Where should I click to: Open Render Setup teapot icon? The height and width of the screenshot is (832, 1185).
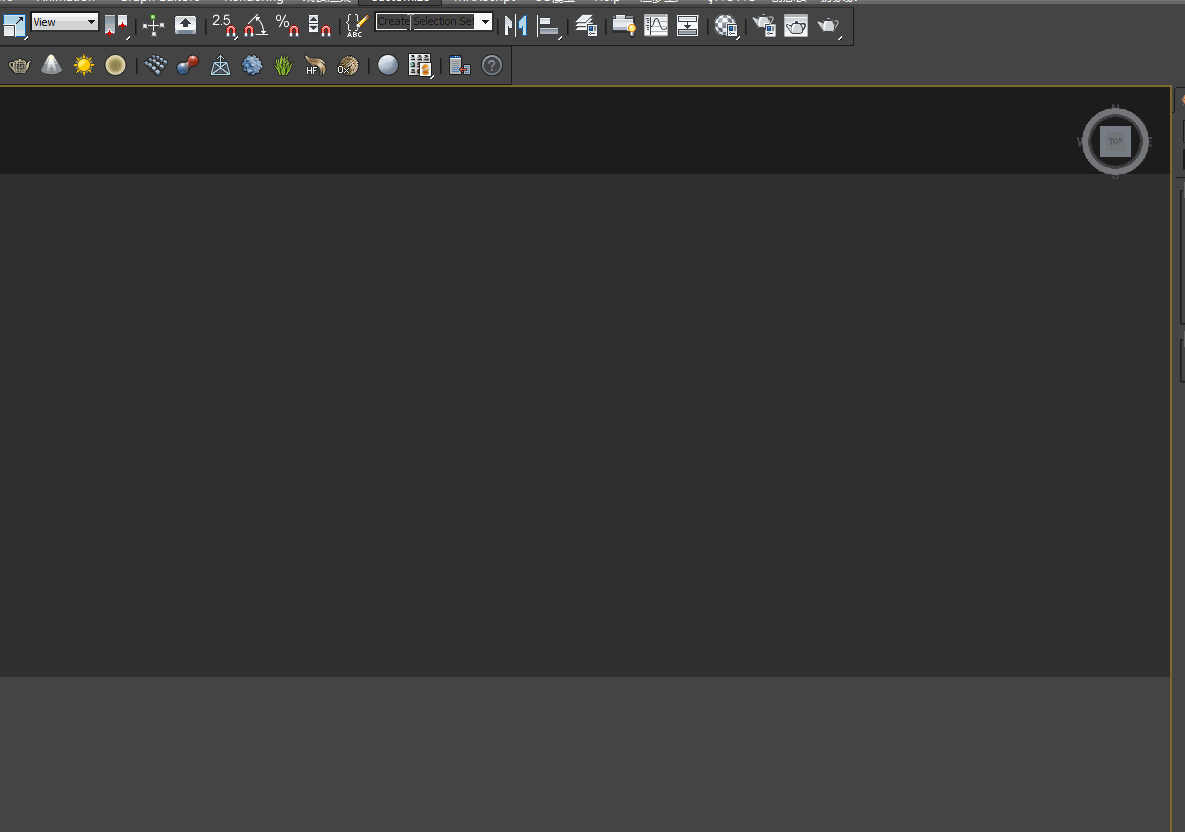click(764, 26)
